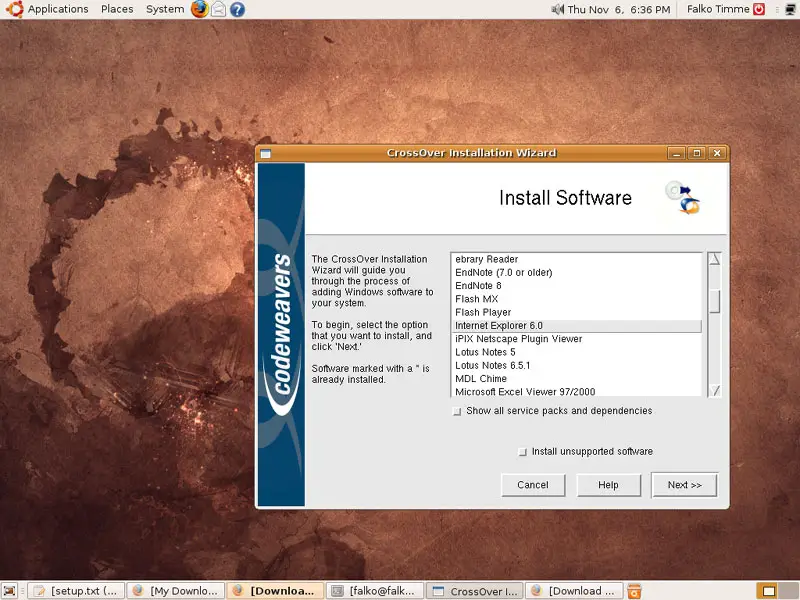The image size is (800, 600).
Task: Enable Show all service packs and dependencies
Action: pyautogui.click(x=457, y=411)
